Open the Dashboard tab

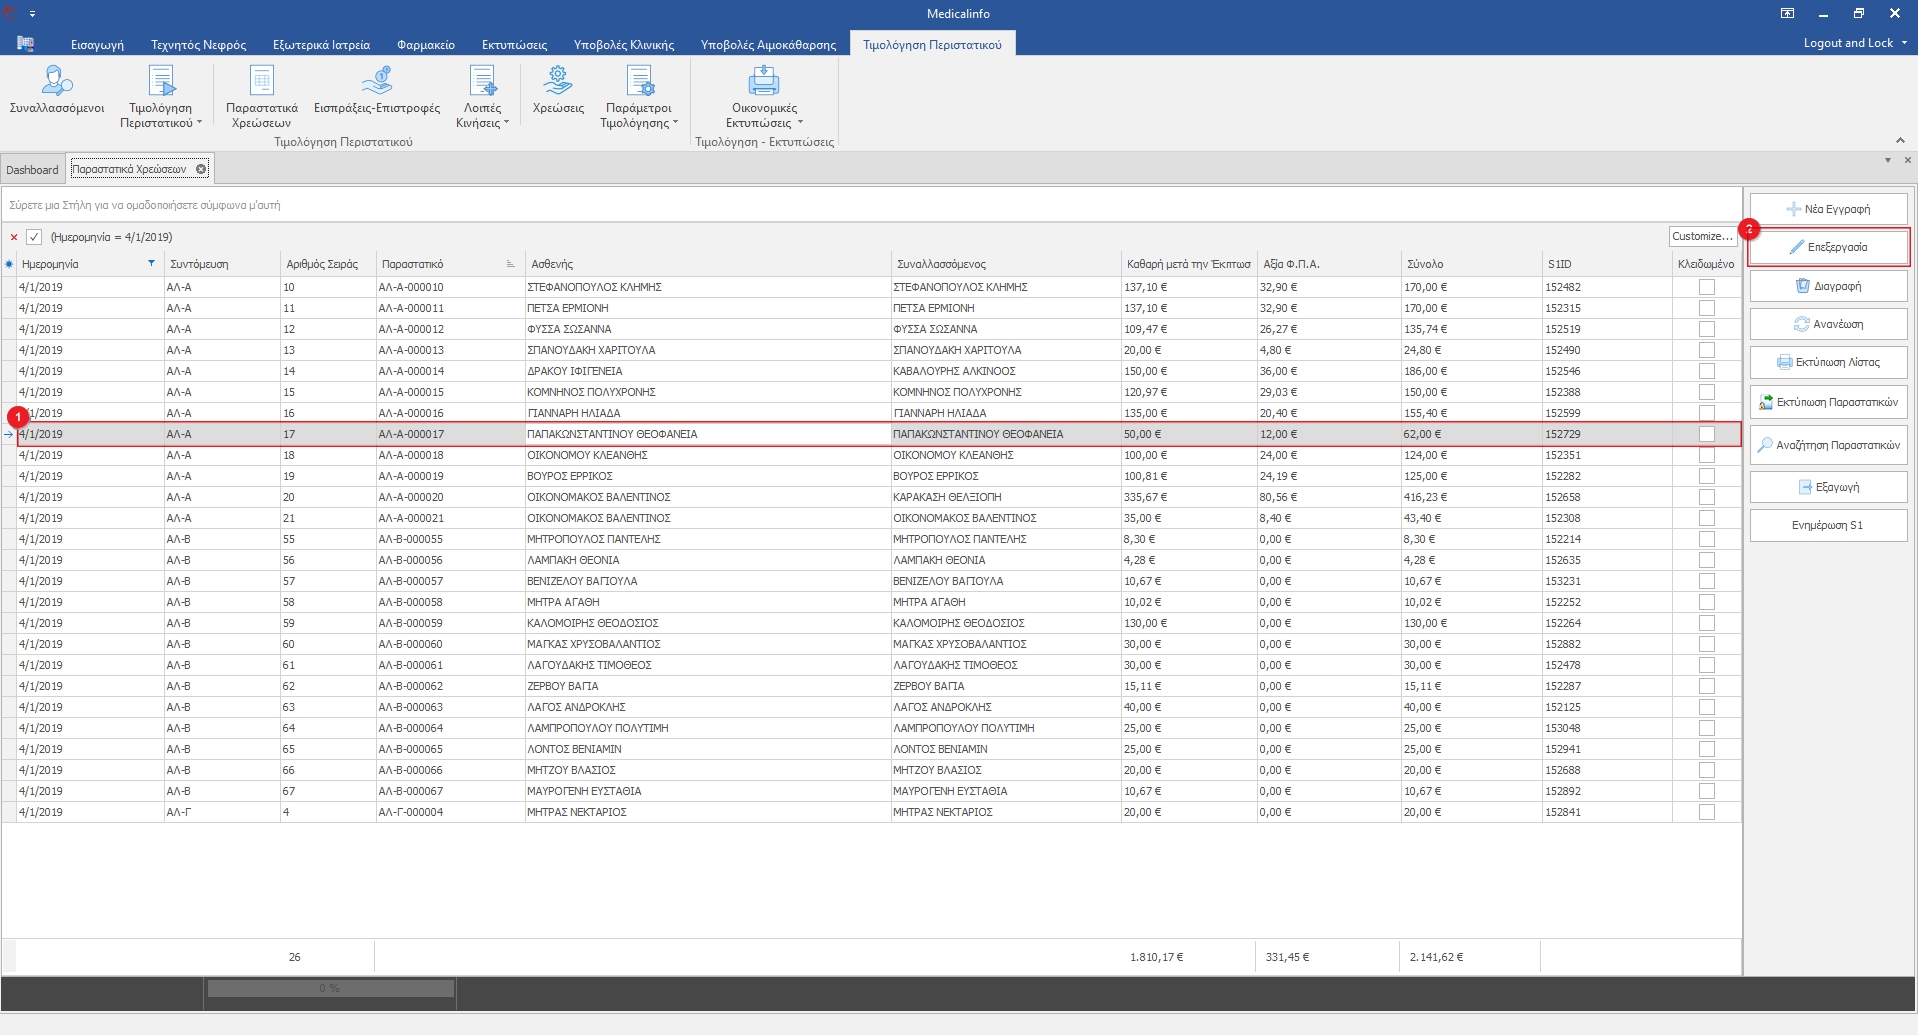[x=32, y=170]
